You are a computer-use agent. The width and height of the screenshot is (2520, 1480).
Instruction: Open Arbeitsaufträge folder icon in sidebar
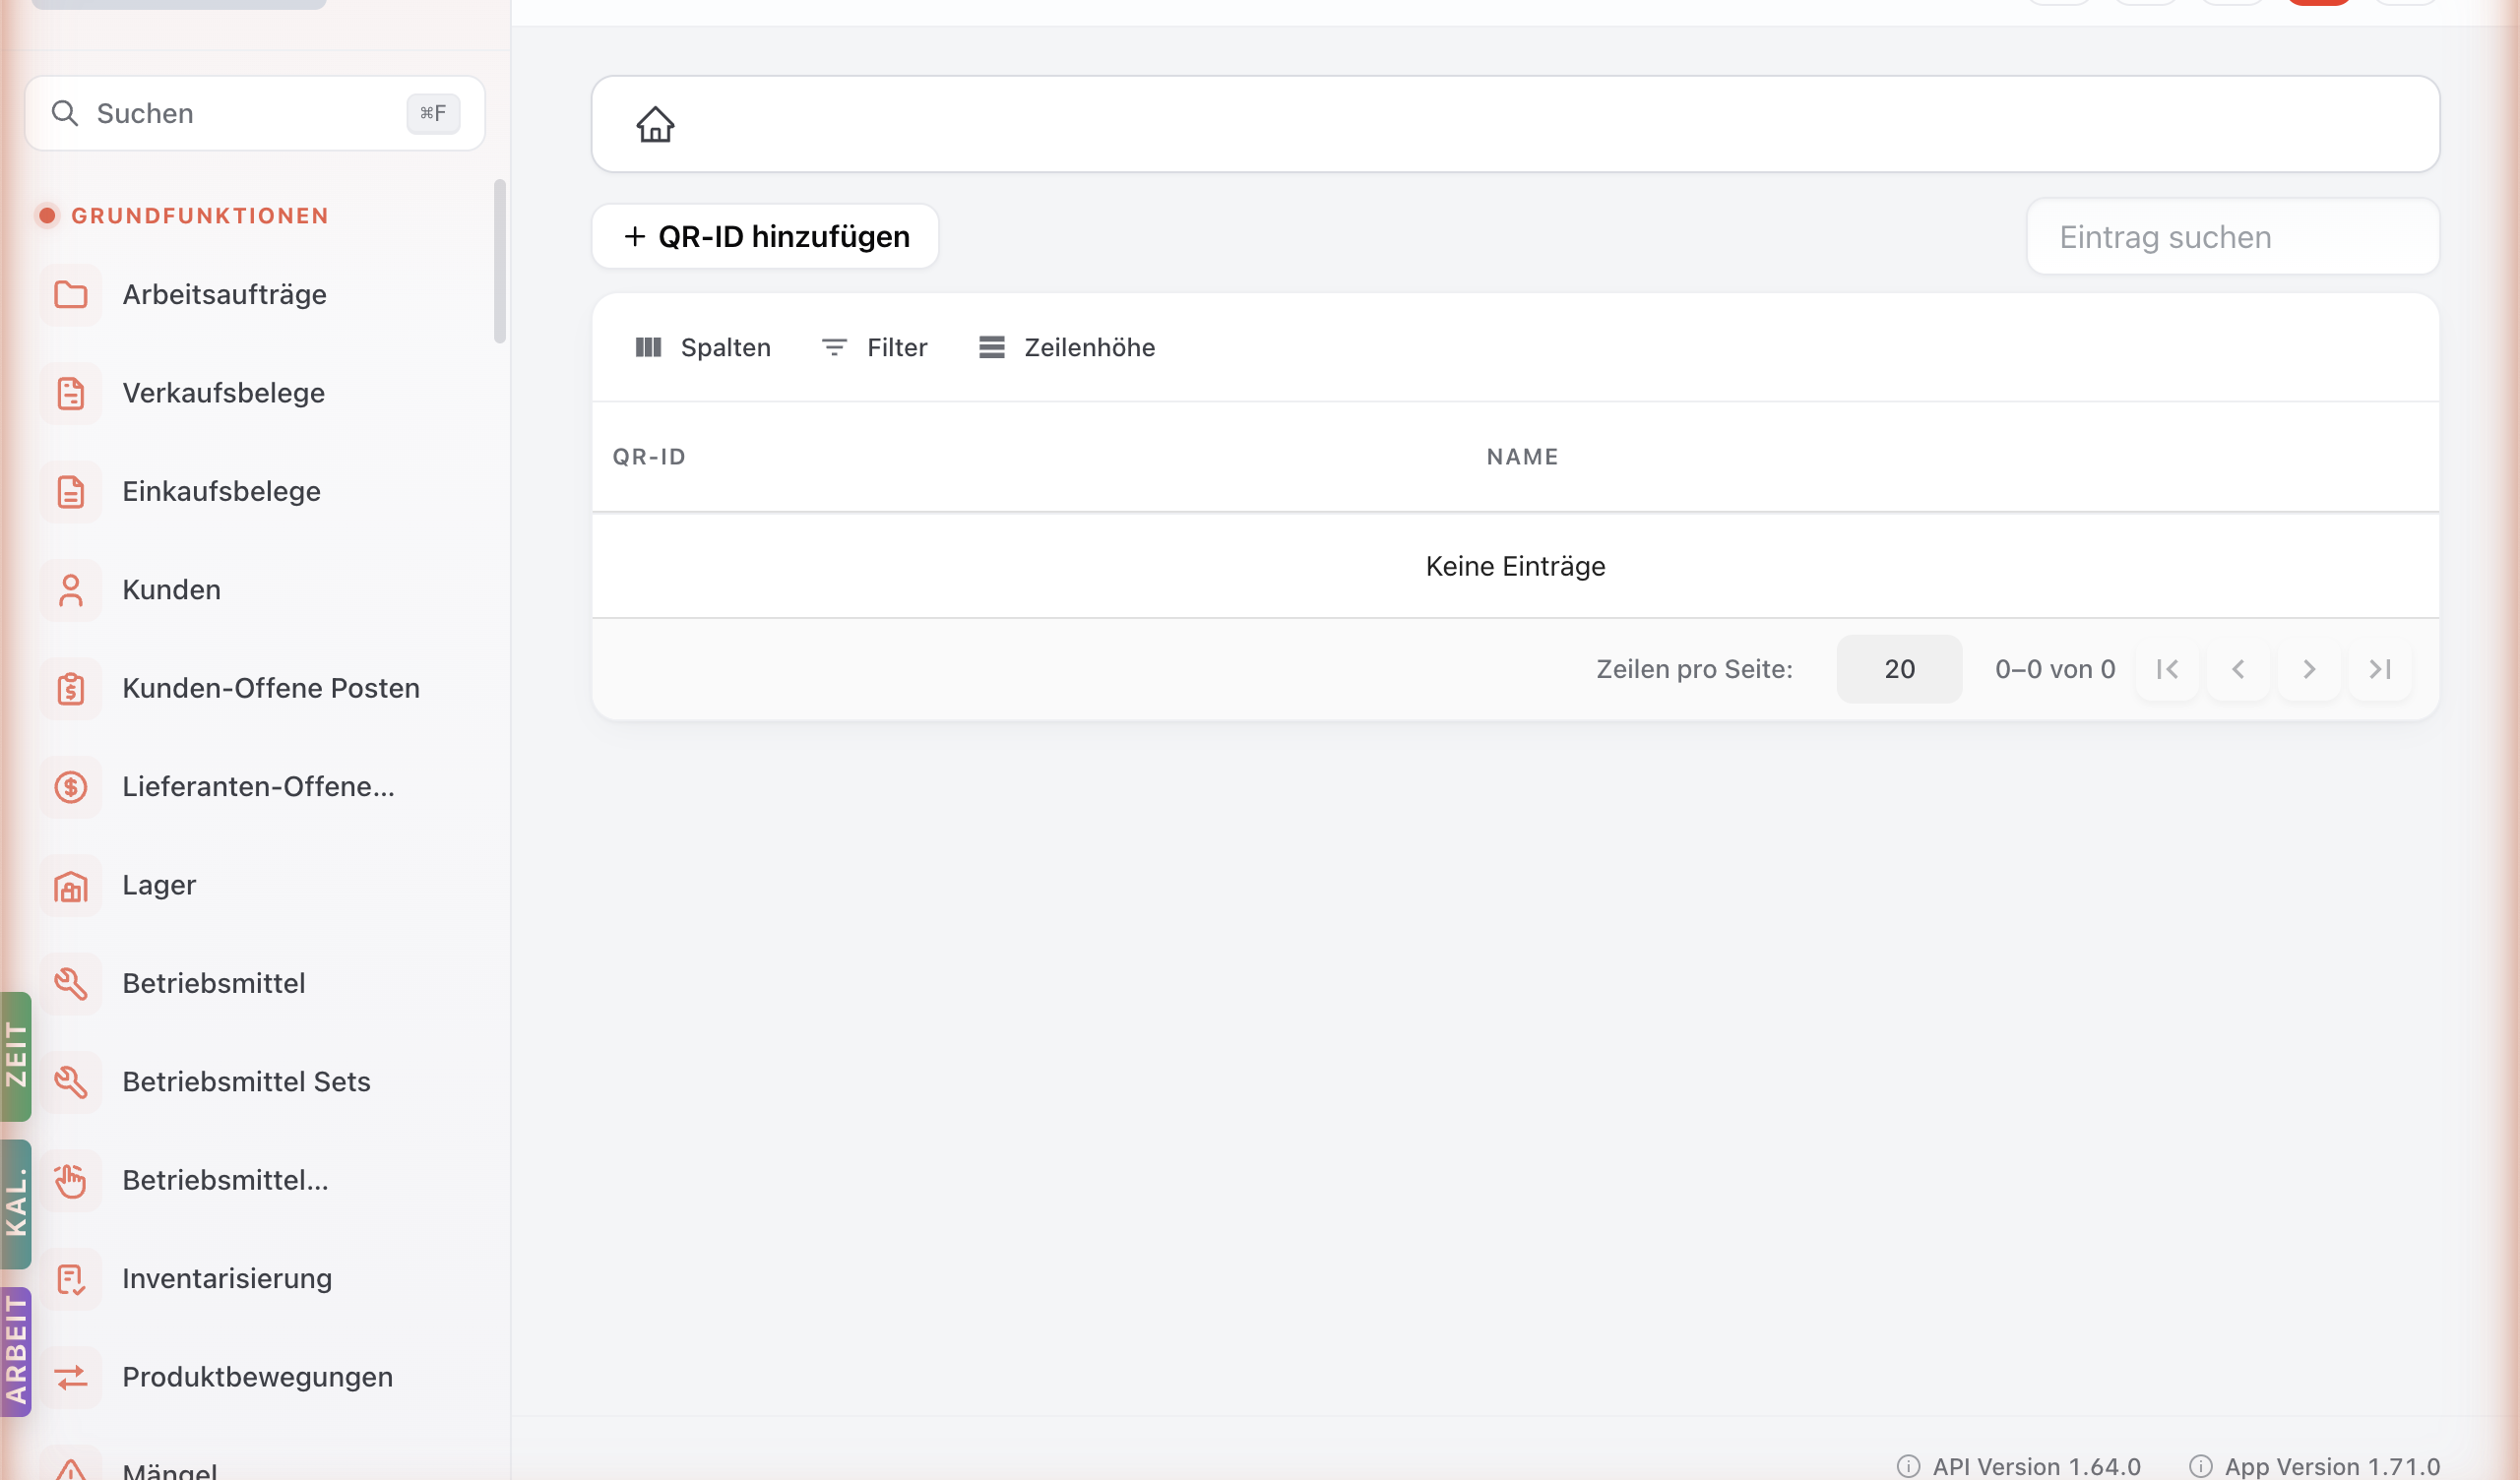coord(71,295)
